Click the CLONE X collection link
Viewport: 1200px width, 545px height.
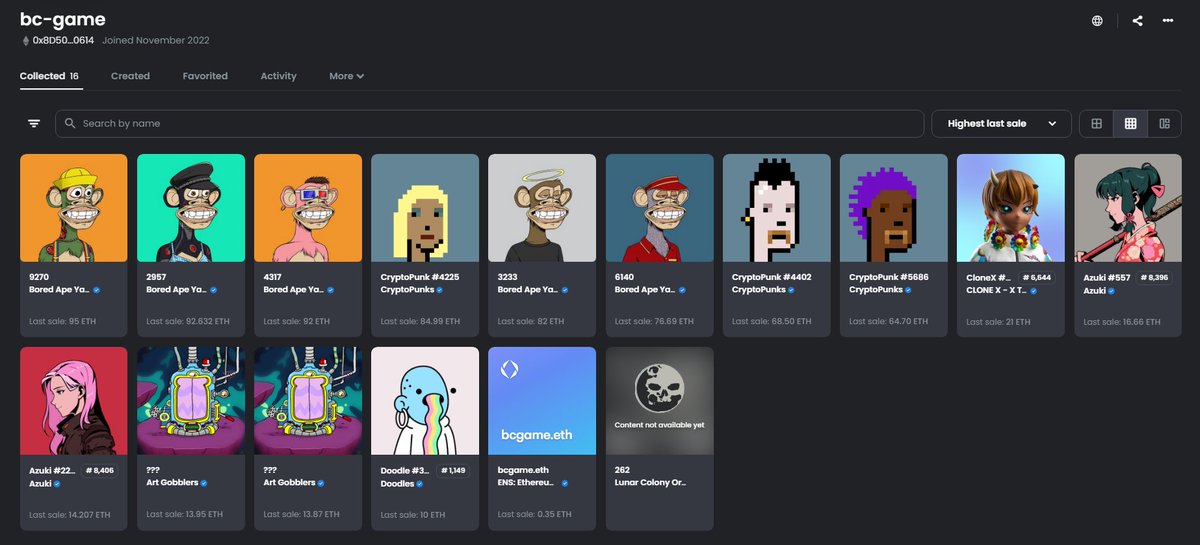tap(997, 289)
